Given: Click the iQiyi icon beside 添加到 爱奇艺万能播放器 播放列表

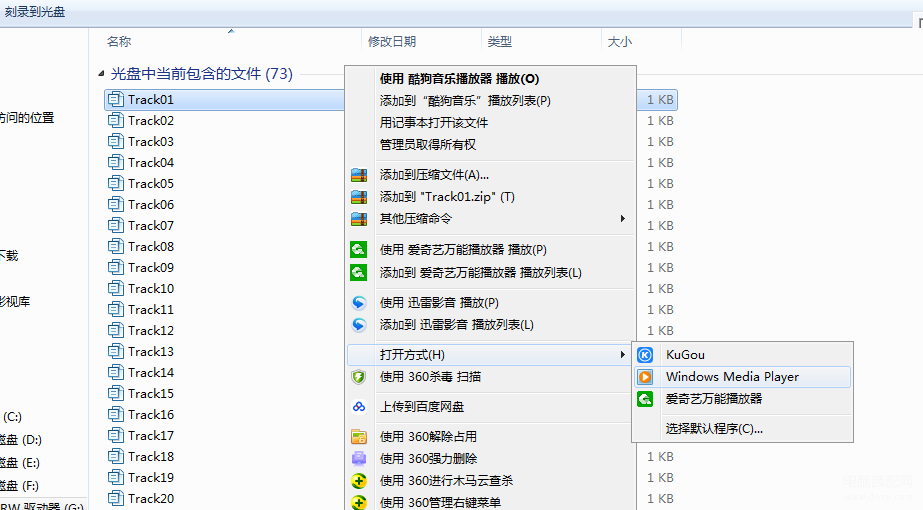Looking at the screenshot, I should 358,273.
